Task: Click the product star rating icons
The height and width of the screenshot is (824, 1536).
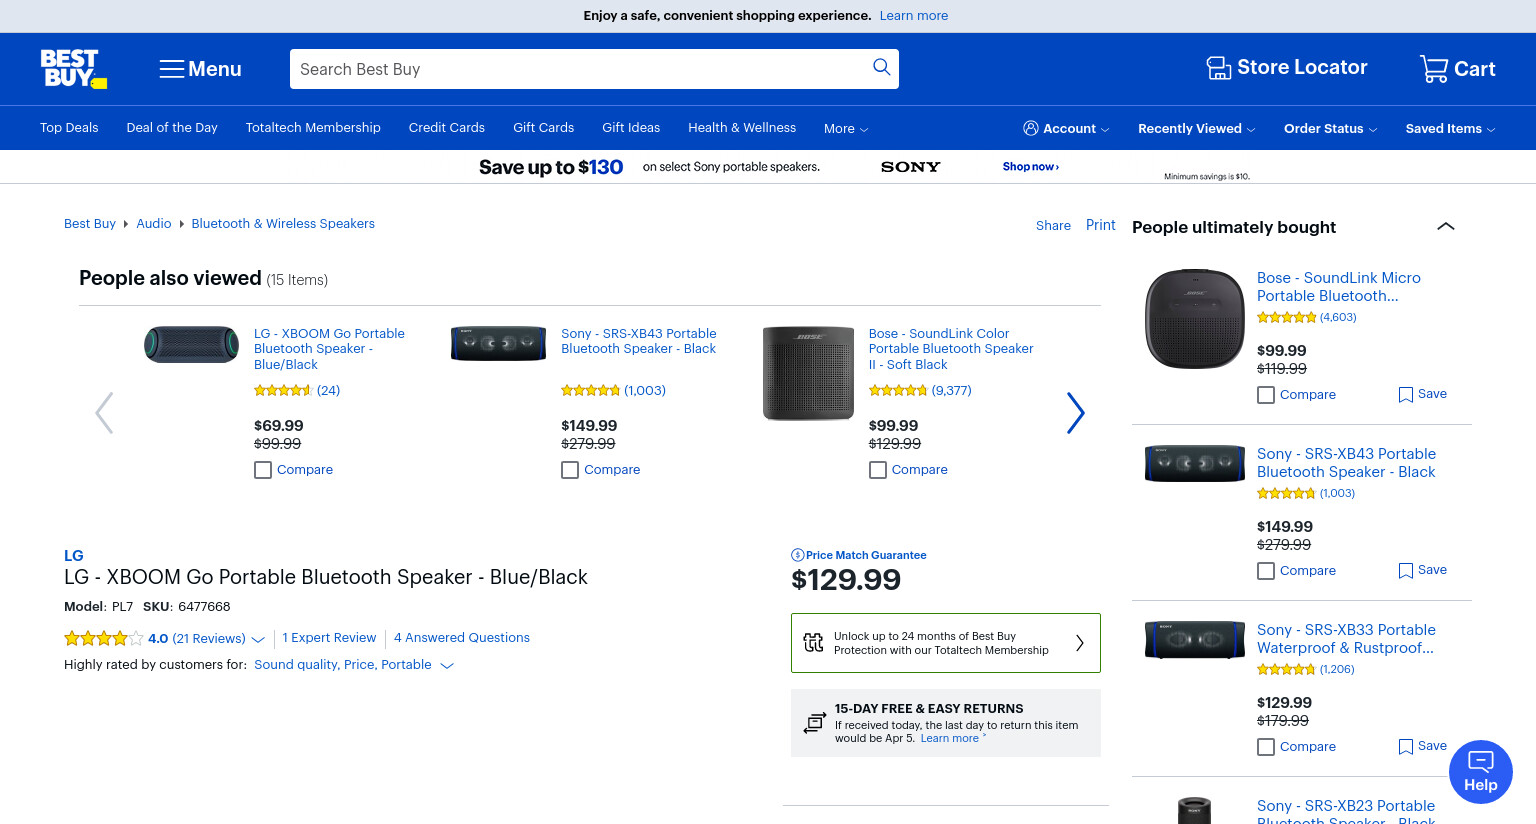Action: coord(103,638)
